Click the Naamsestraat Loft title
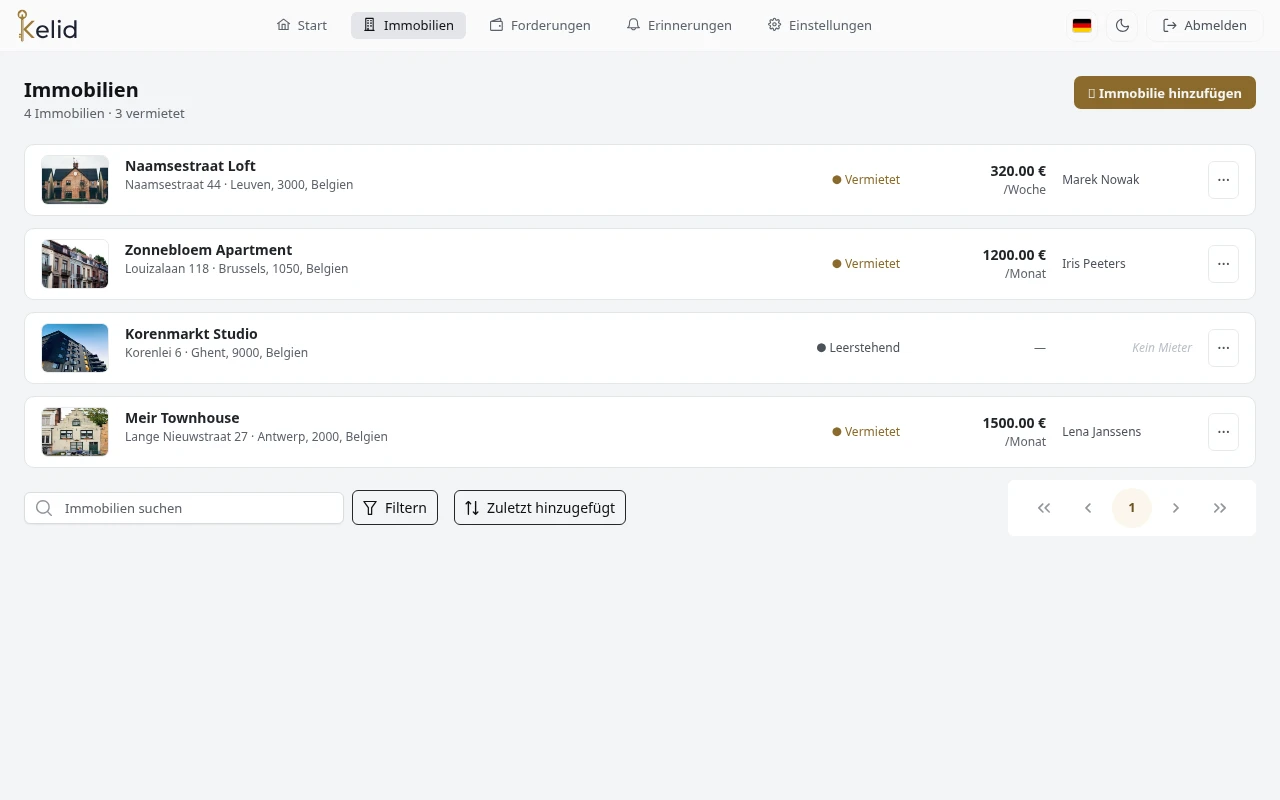Viewport: 1280px width, 800px height. coord(190,166)
